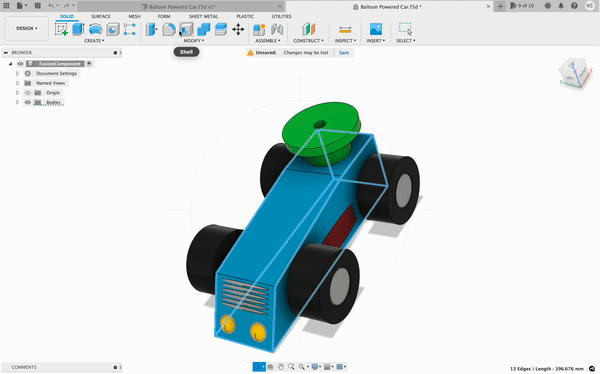Select the Combine tool
The width and height of the screenshot is (600, 374).
[x=204, y=29]
